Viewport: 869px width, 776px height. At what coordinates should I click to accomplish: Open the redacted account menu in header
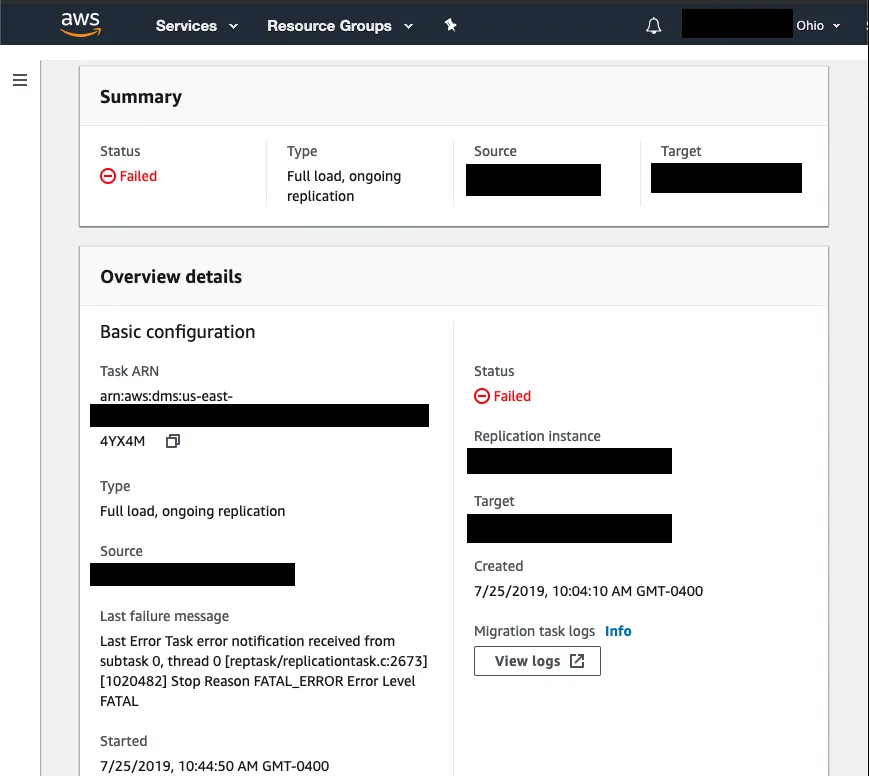tap(736, 24)
